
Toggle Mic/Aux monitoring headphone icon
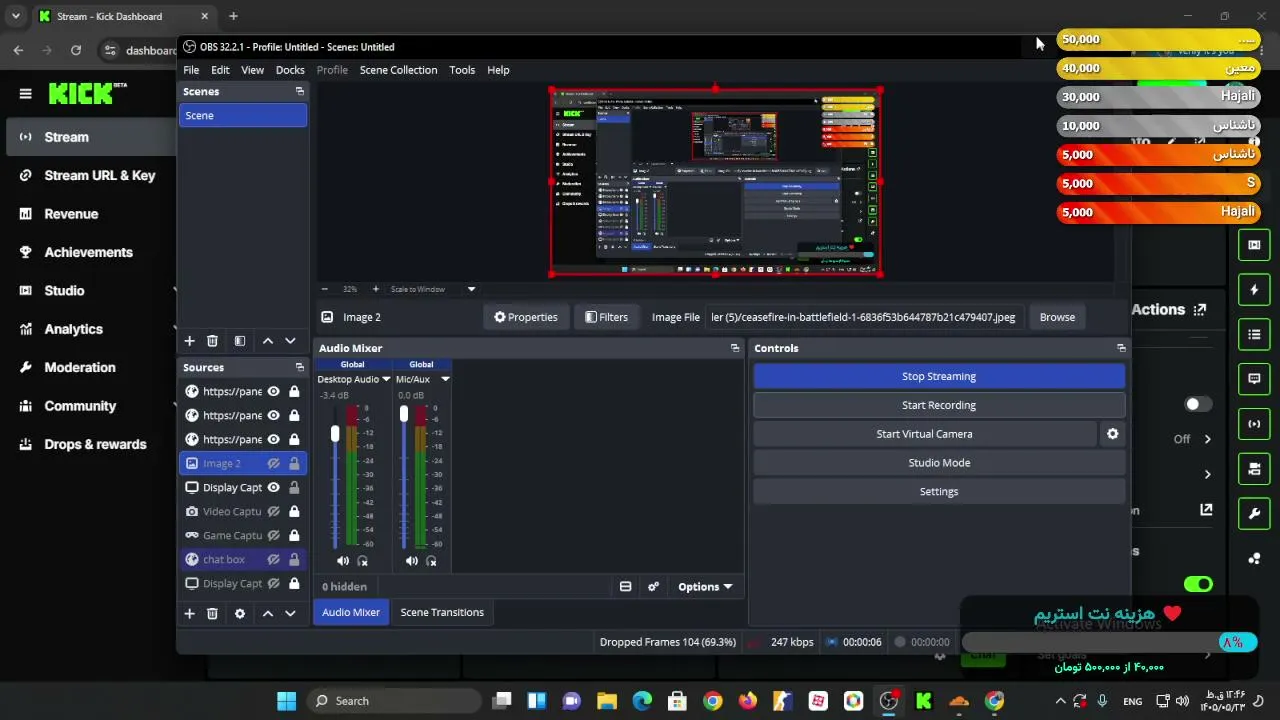(432, 561)
